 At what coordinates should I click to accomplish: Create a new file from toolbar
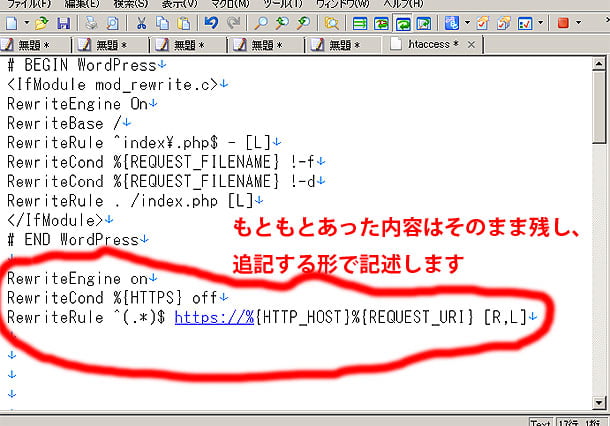10,22
